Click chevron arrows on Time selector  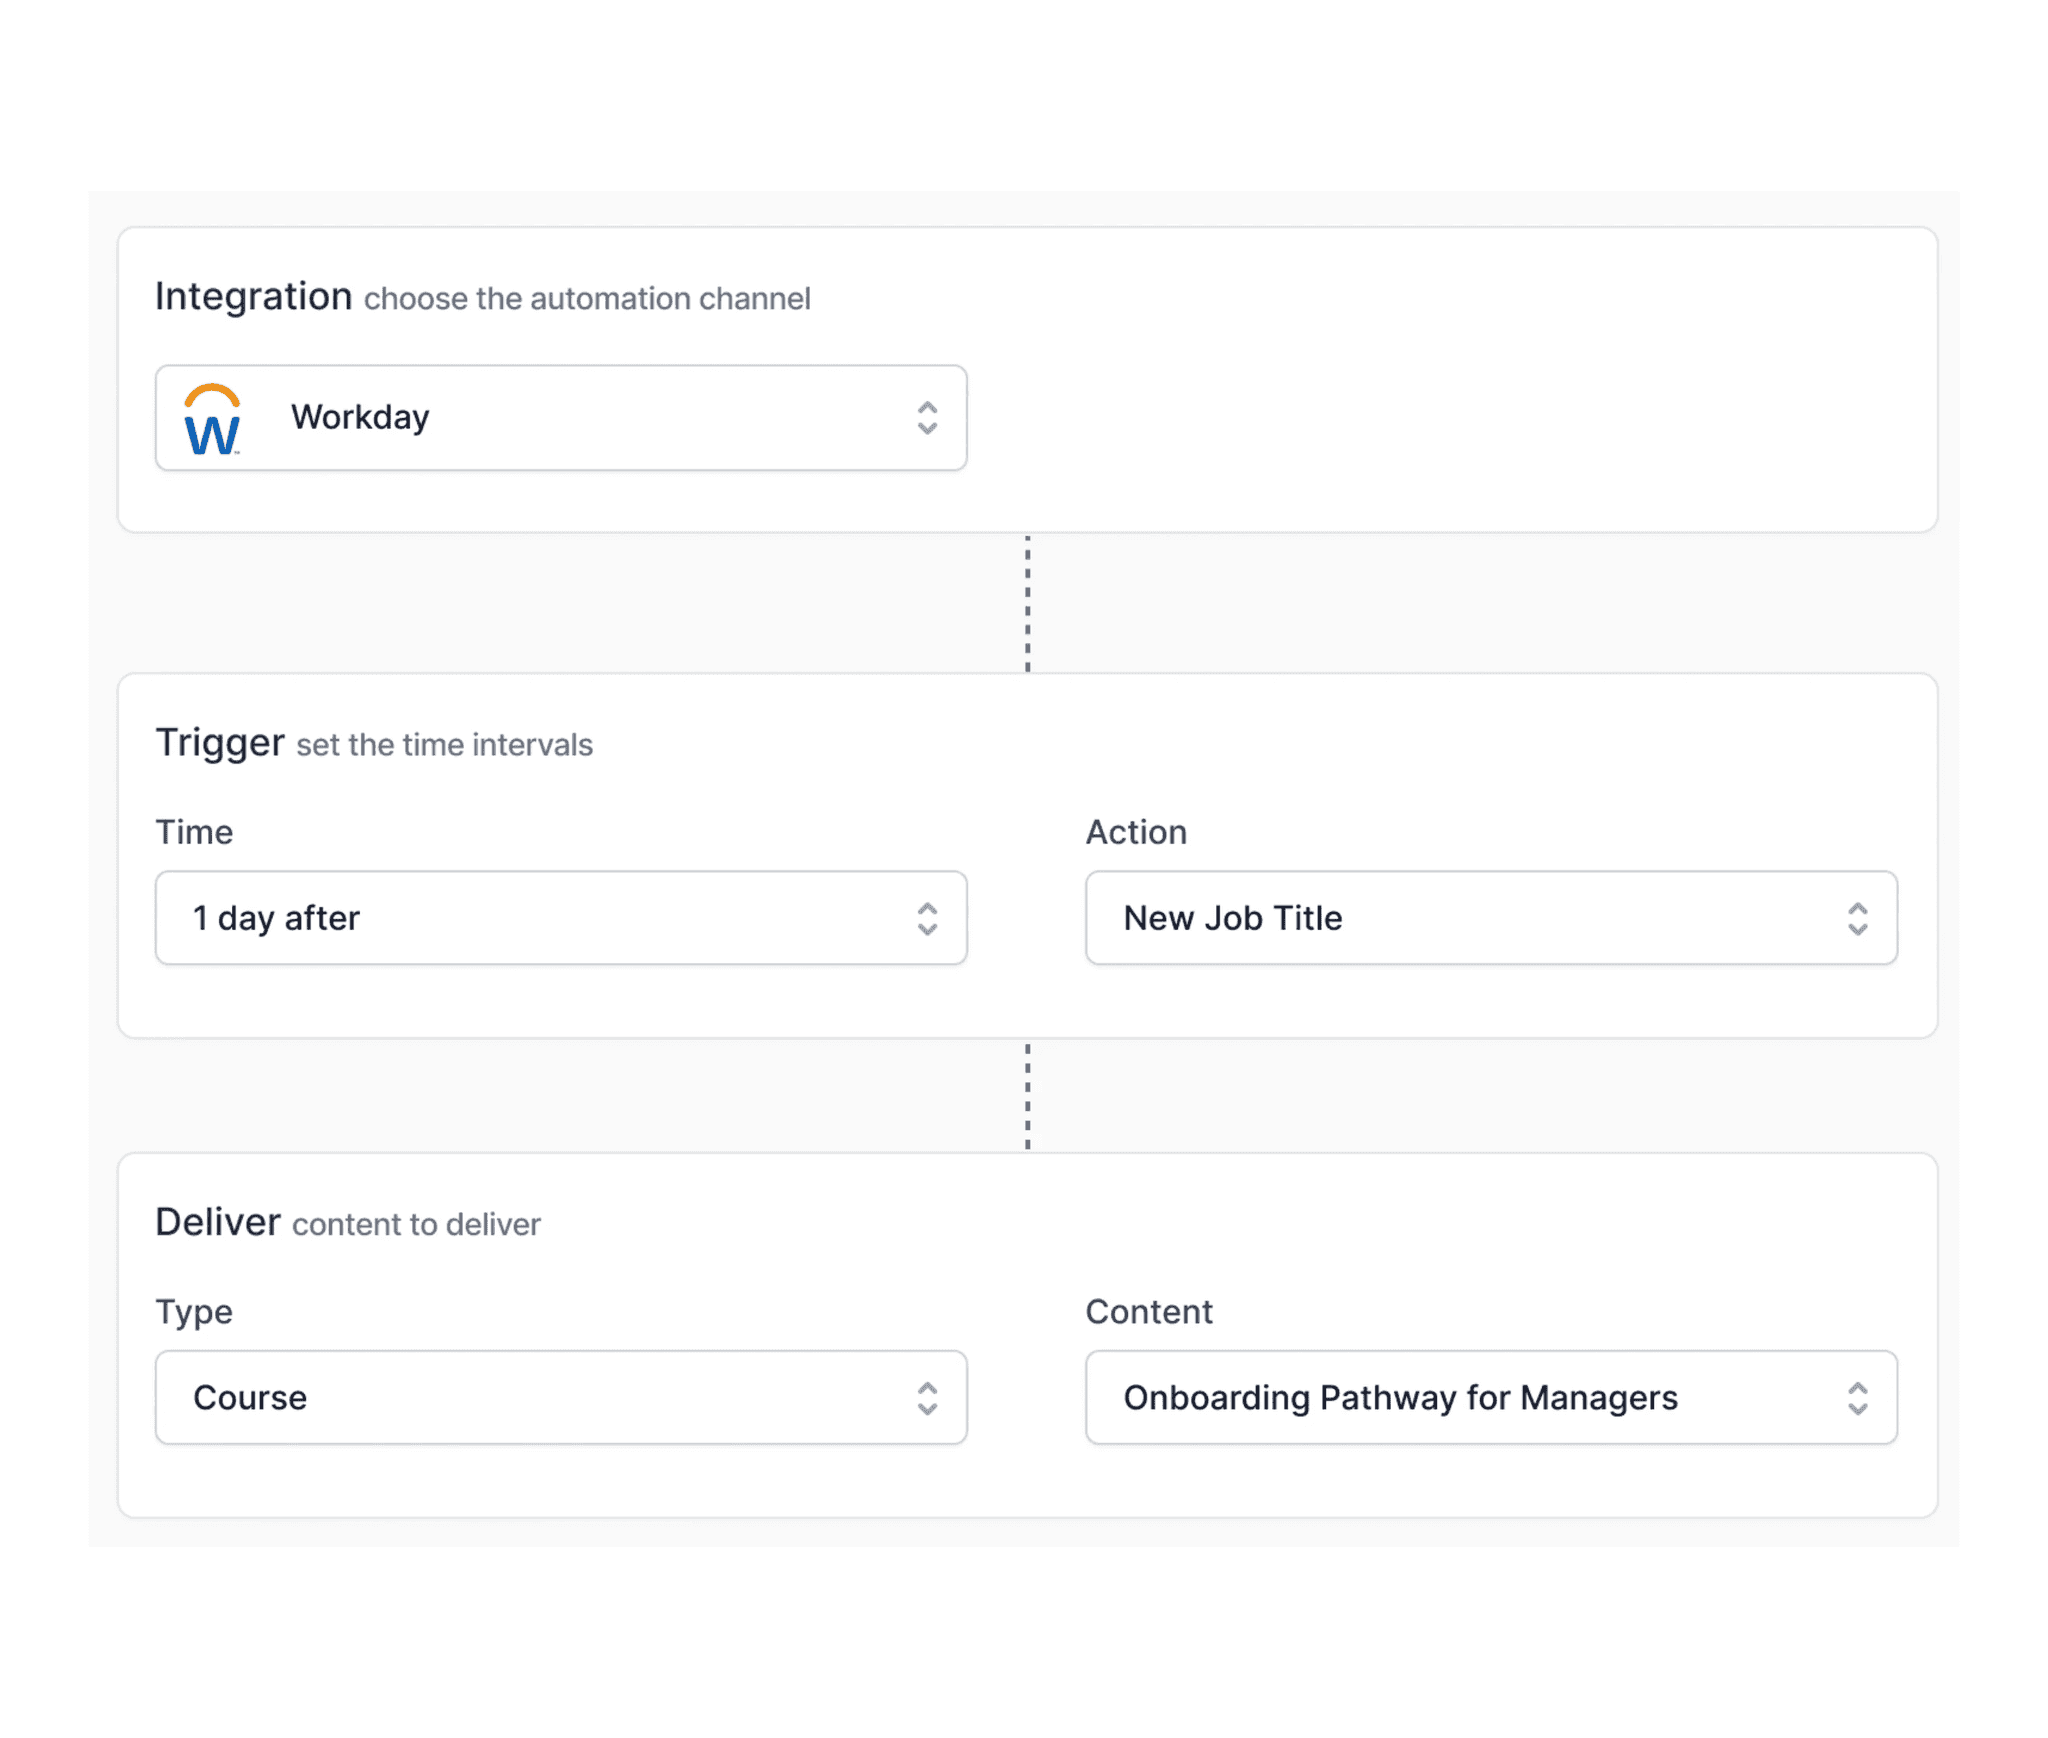point(927,918)
